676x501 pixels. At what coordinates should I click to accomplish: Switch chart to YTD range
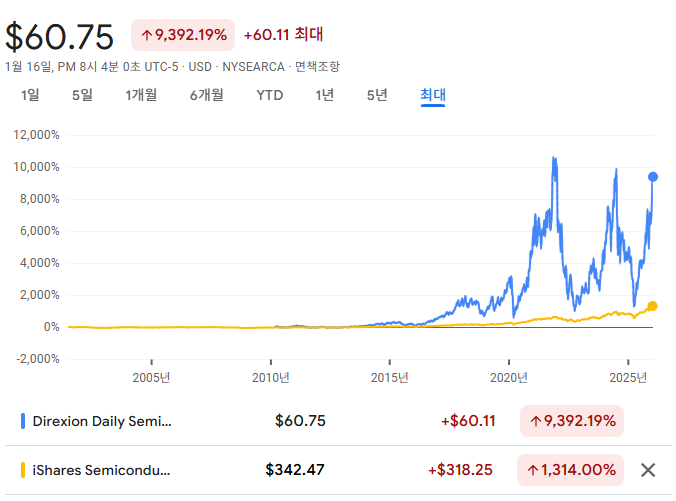coord(270,95)
